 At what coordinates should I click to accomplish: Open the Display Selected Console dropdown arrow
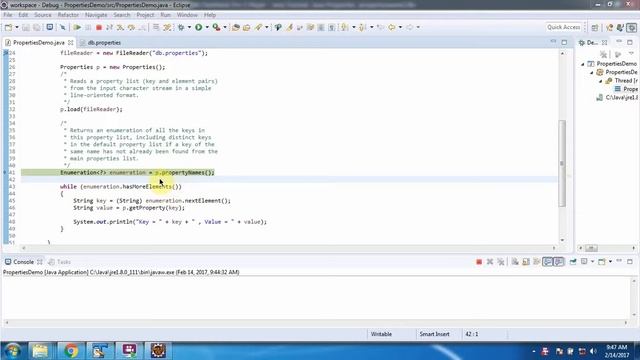point(592,262)
